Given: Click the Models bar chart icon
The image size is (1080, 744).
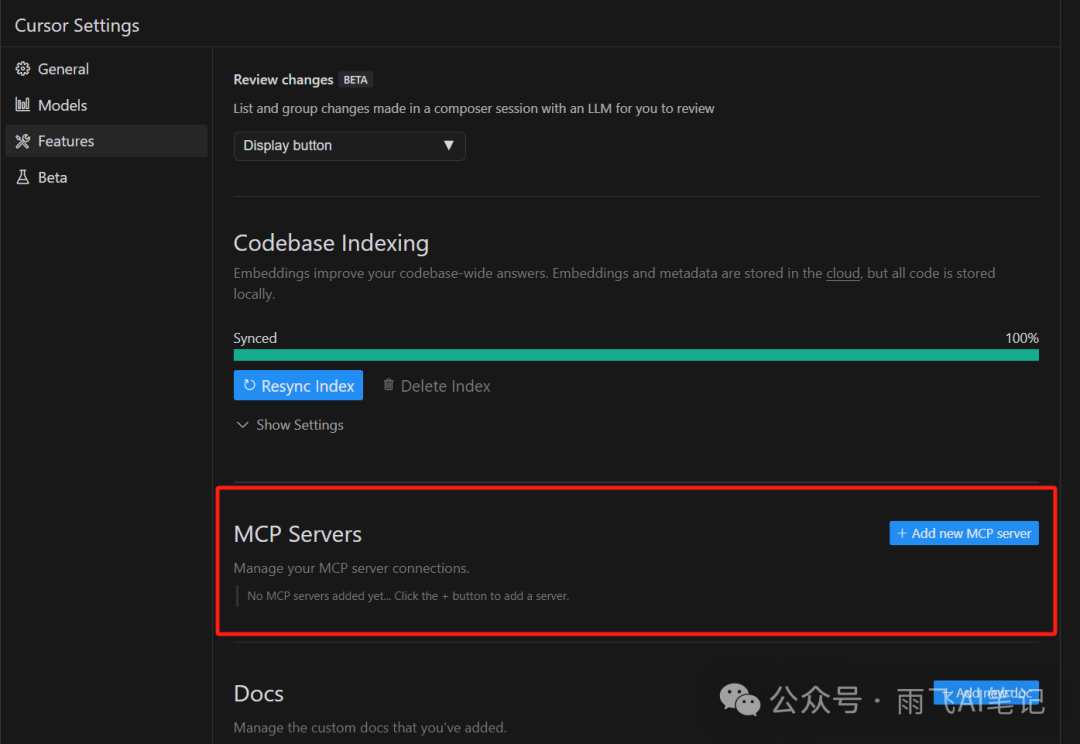Looking at the screenshot, I should [23, 105].
